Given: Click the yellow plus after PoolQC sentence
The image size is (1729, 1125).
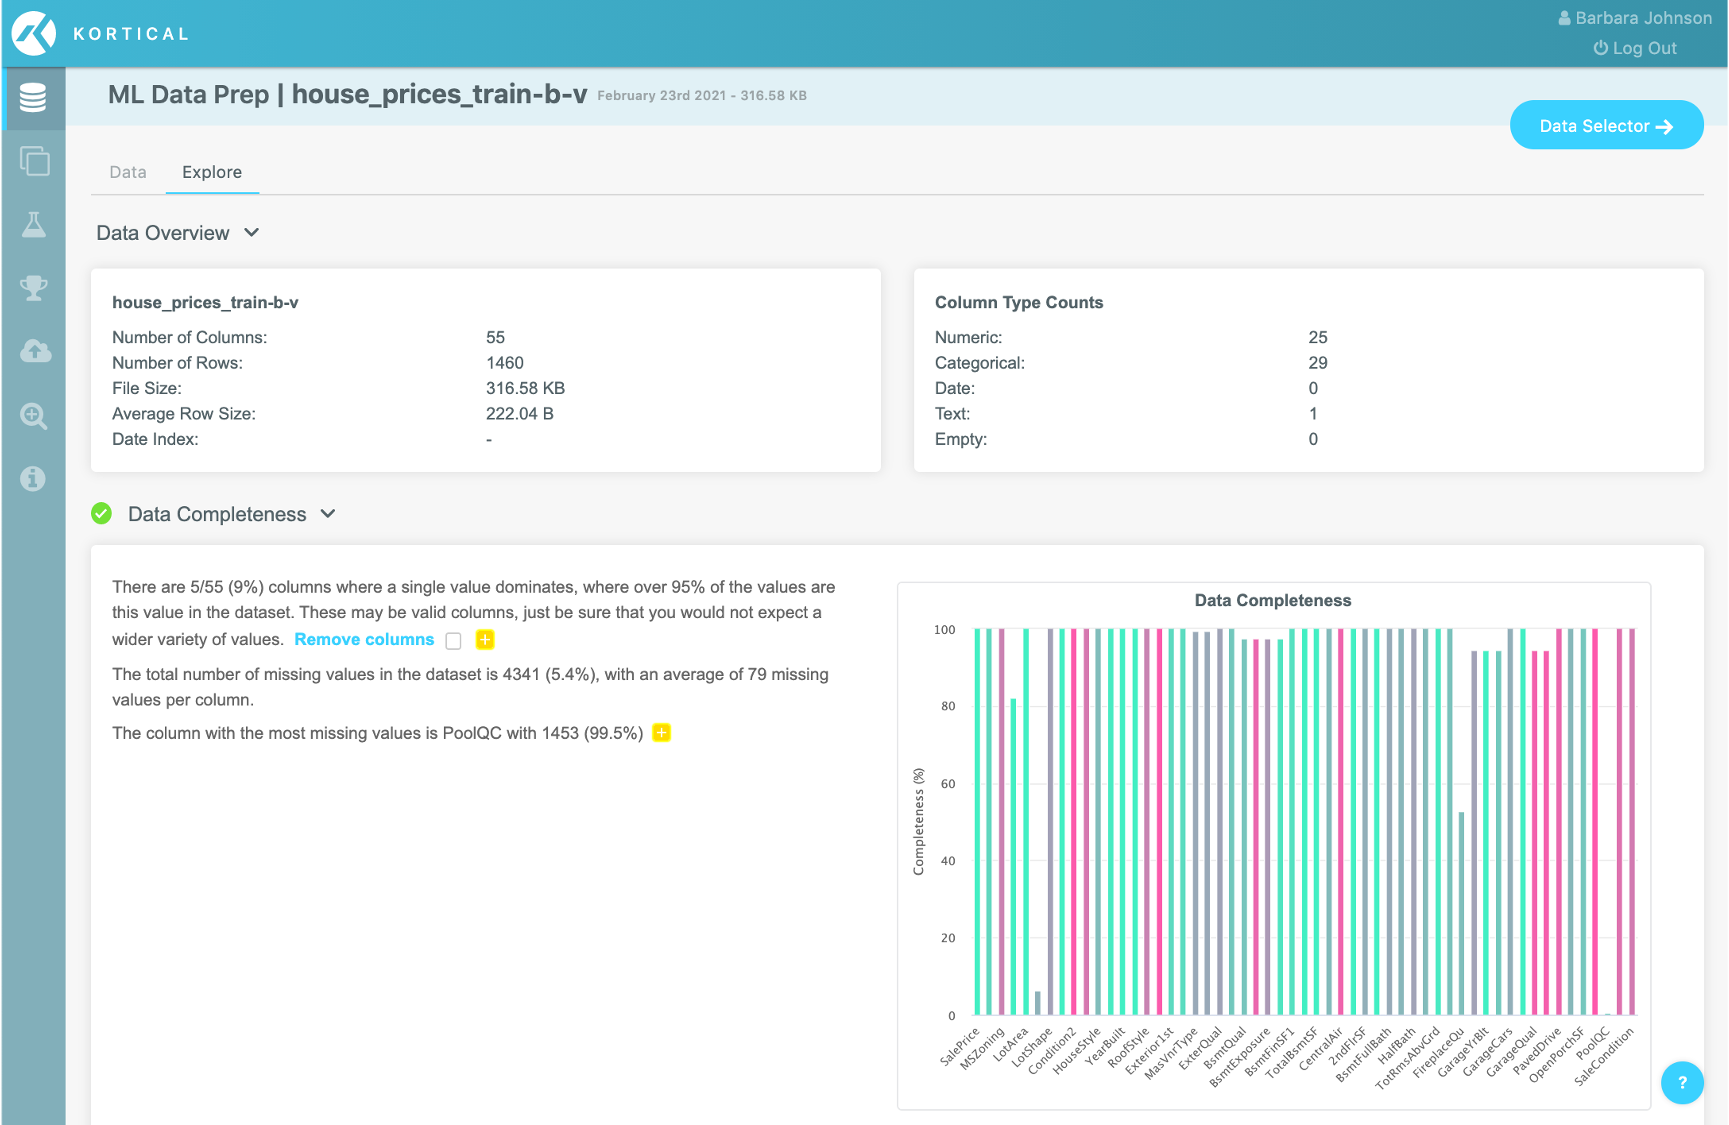Looking at the screenshot, I should [x=662, y=733].
